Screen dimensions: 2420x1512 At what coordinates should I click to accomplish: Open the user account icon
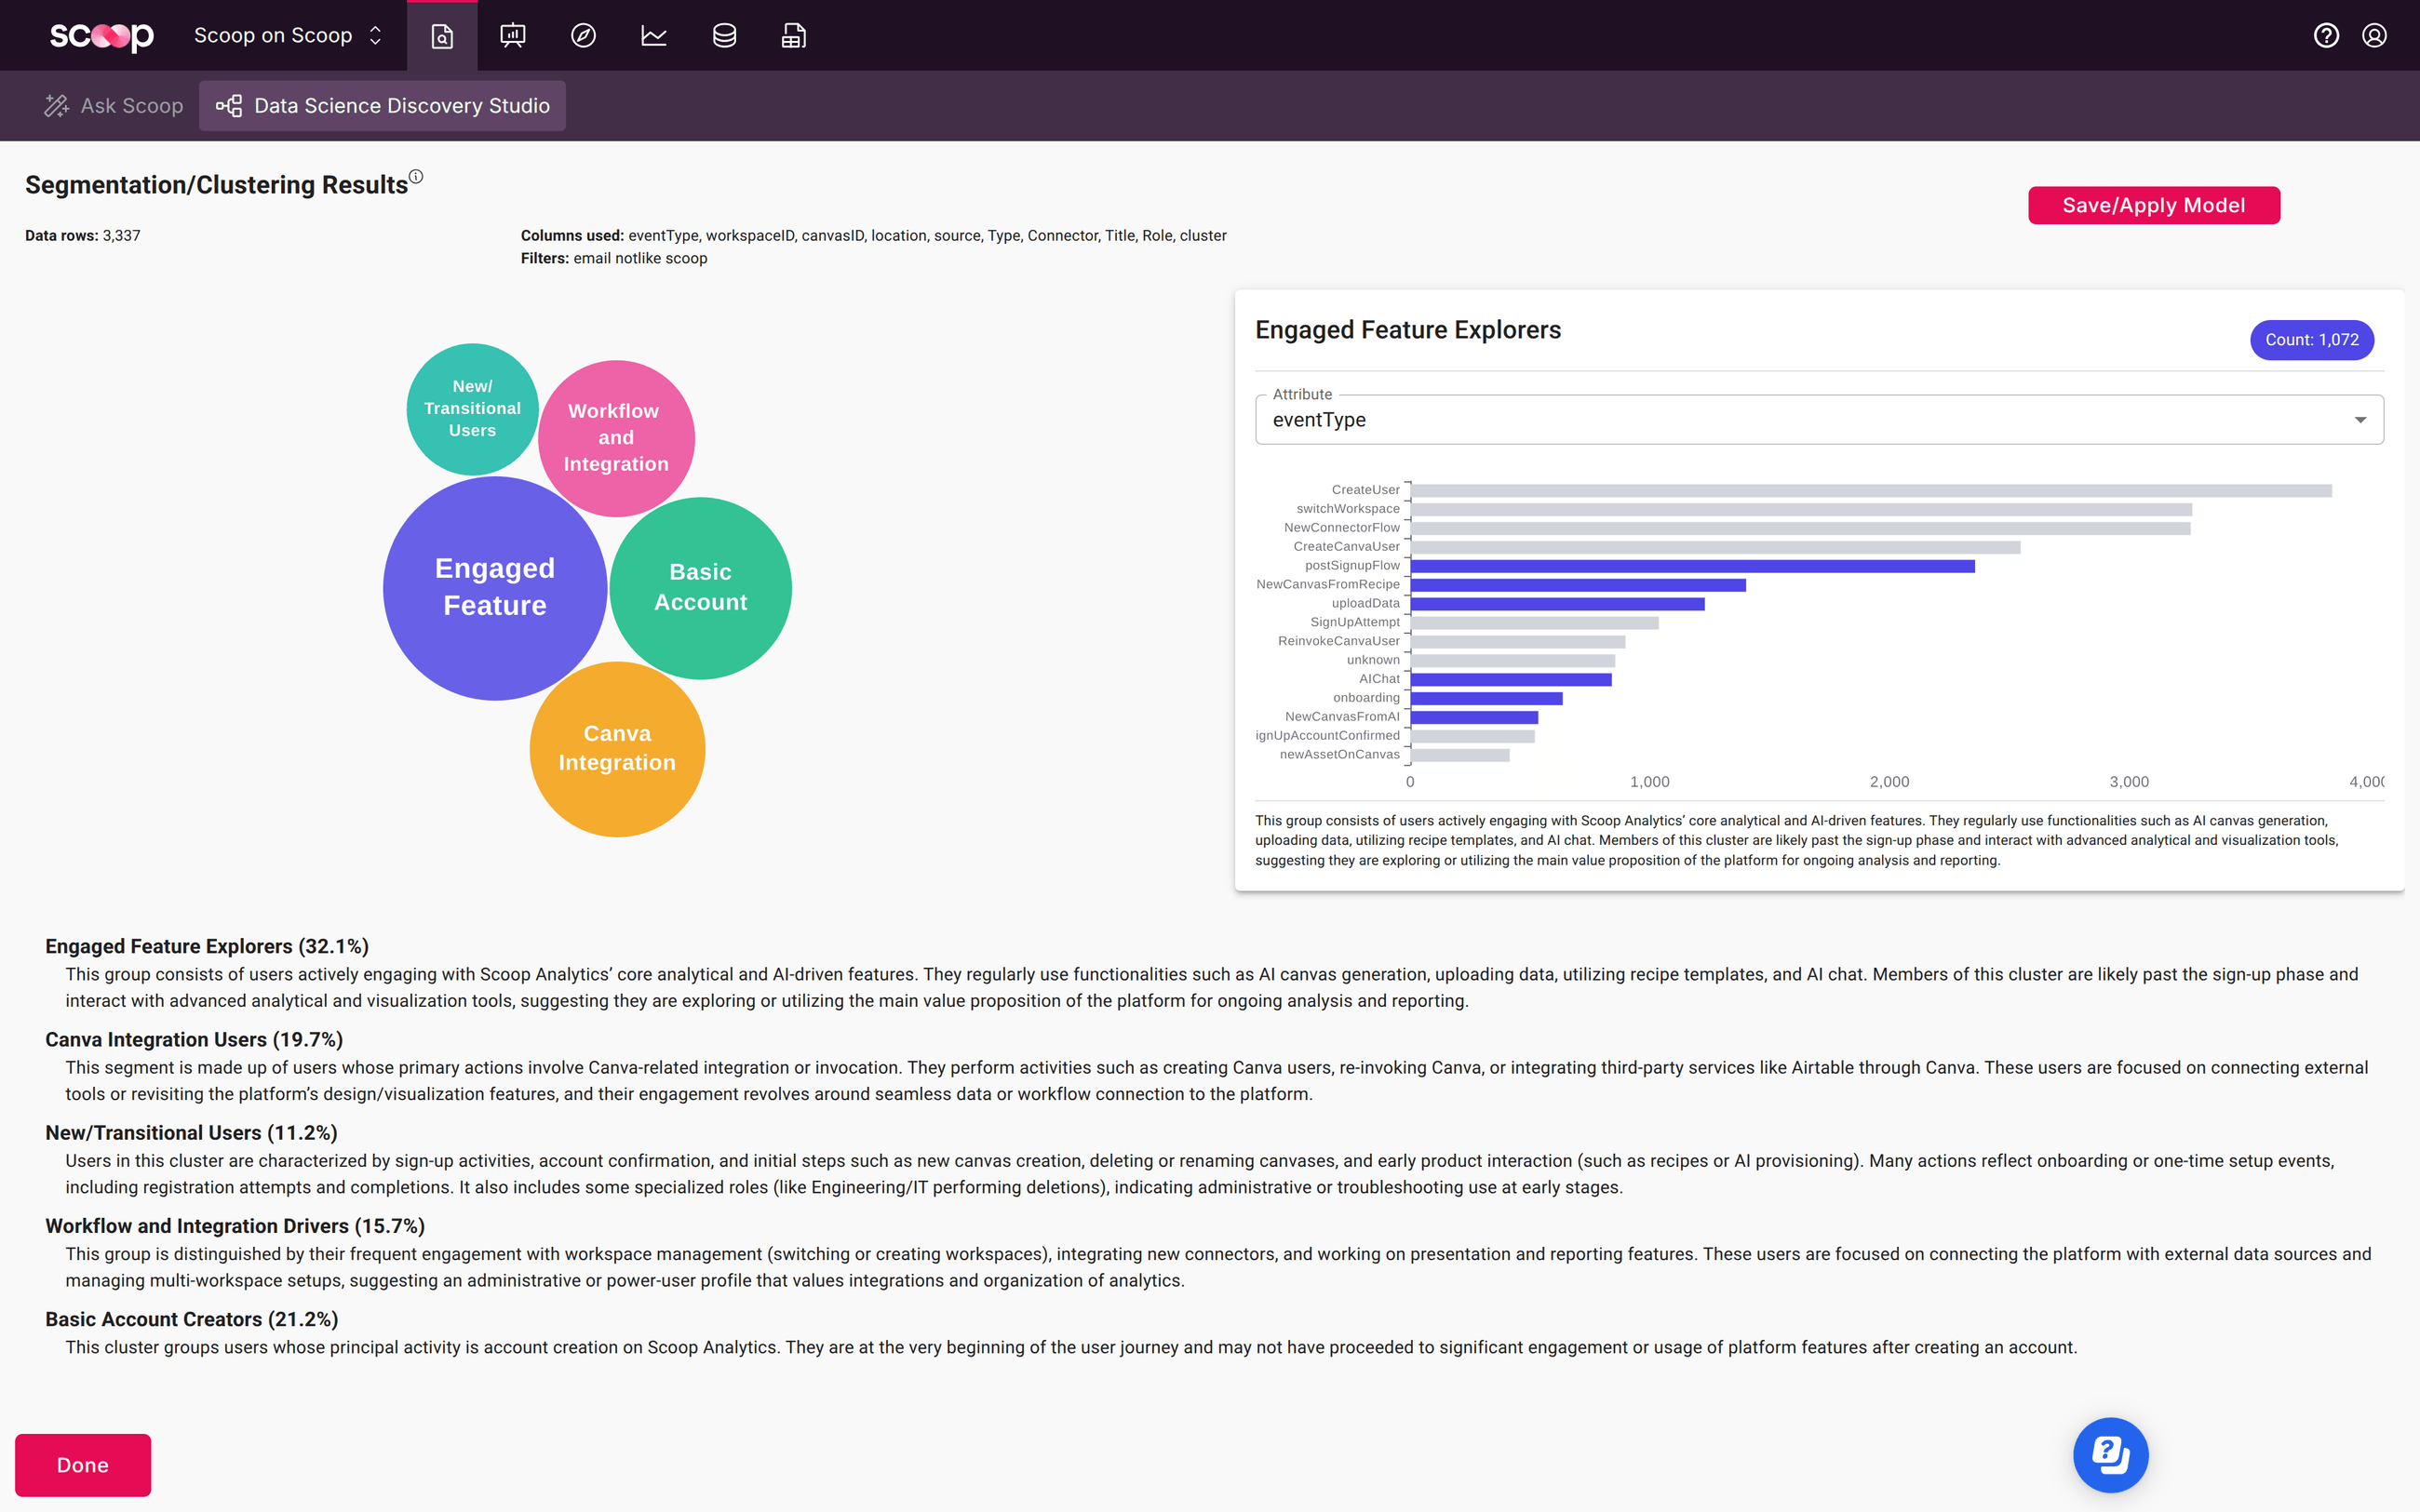[x=2374, y=35]
